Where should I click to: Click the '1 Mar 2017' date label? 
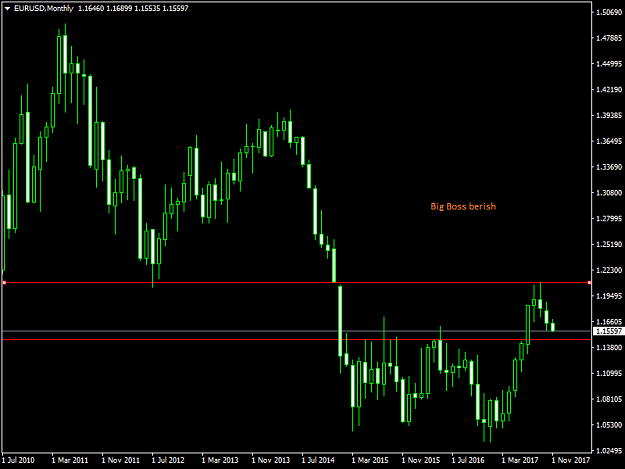click(x=520, y=460)
